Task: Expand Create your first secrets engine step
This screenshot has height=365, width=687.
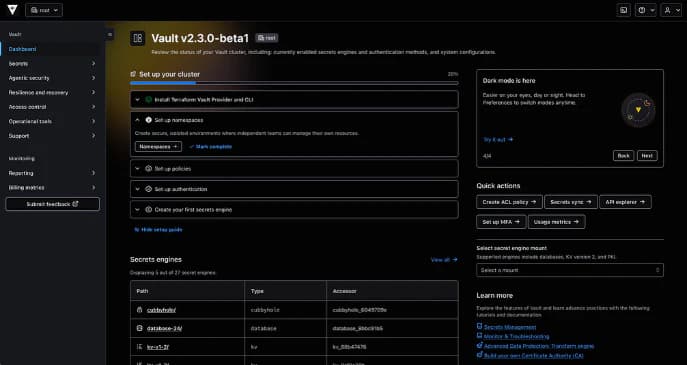Action: (x=137, y=210)
